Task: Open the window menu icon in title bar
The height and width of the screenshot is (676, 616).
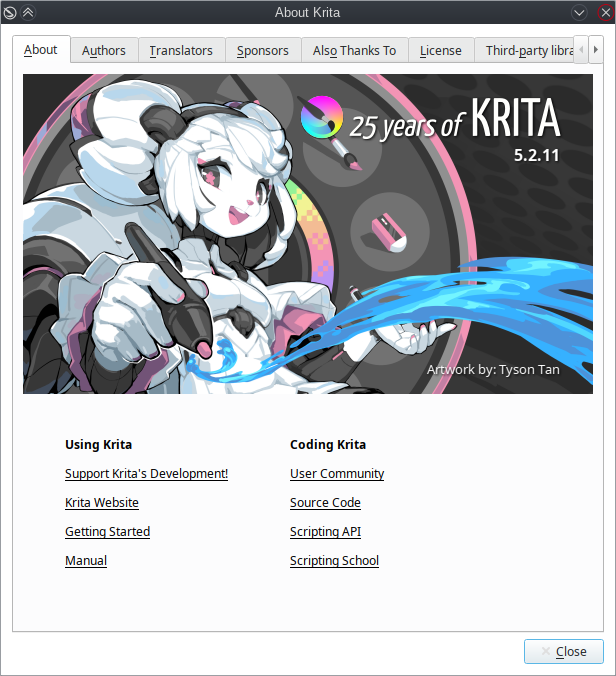Action: (x=10, y=12)
